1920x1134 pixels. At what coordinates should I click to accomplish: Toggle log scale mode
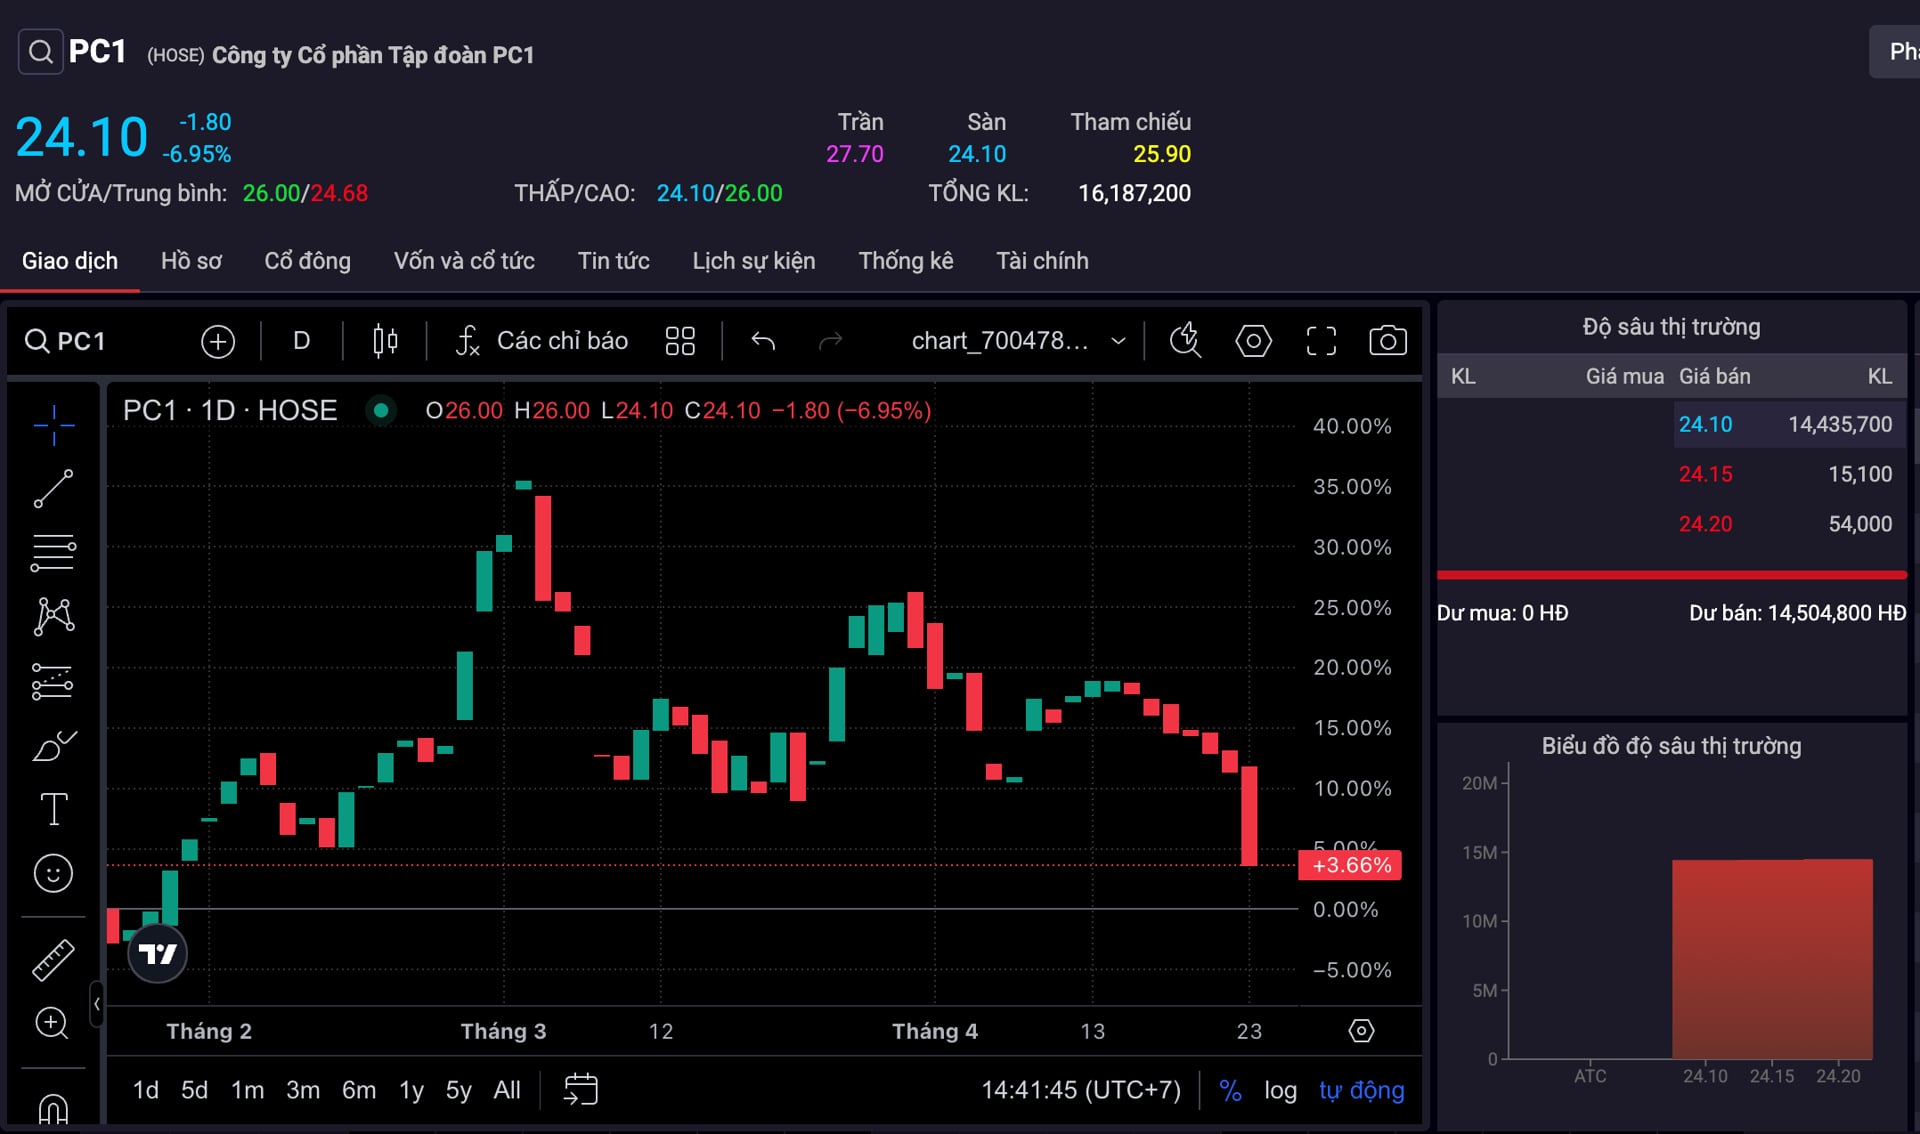(x=1280, y=1090)
